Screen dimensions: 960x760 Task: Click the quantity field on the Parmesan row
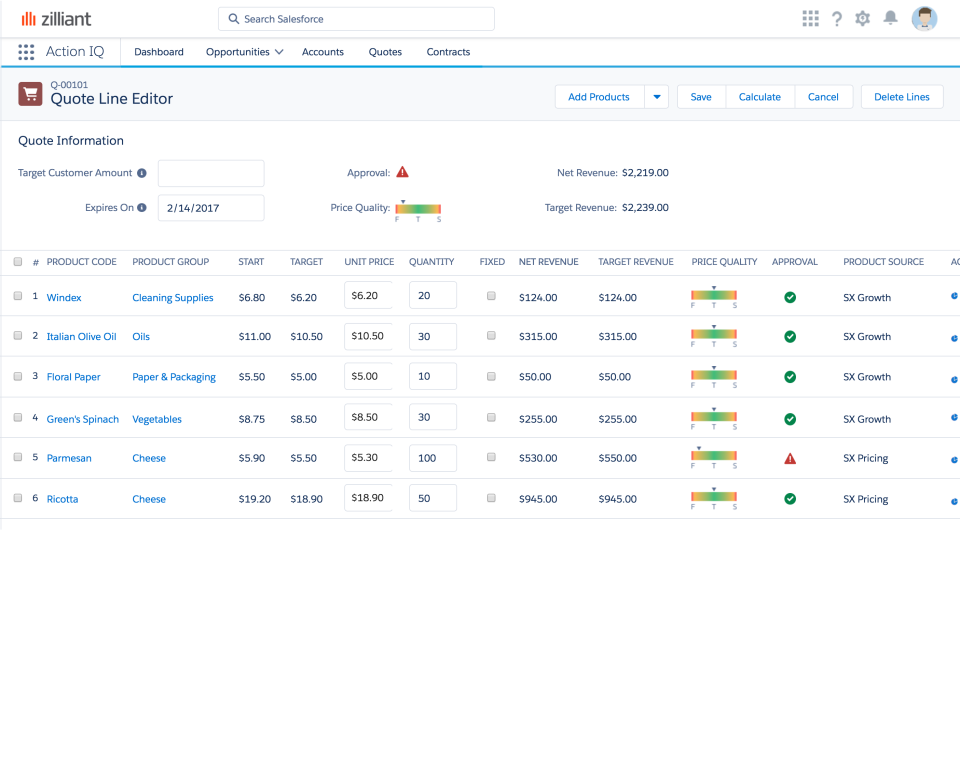tap(432, 457)
